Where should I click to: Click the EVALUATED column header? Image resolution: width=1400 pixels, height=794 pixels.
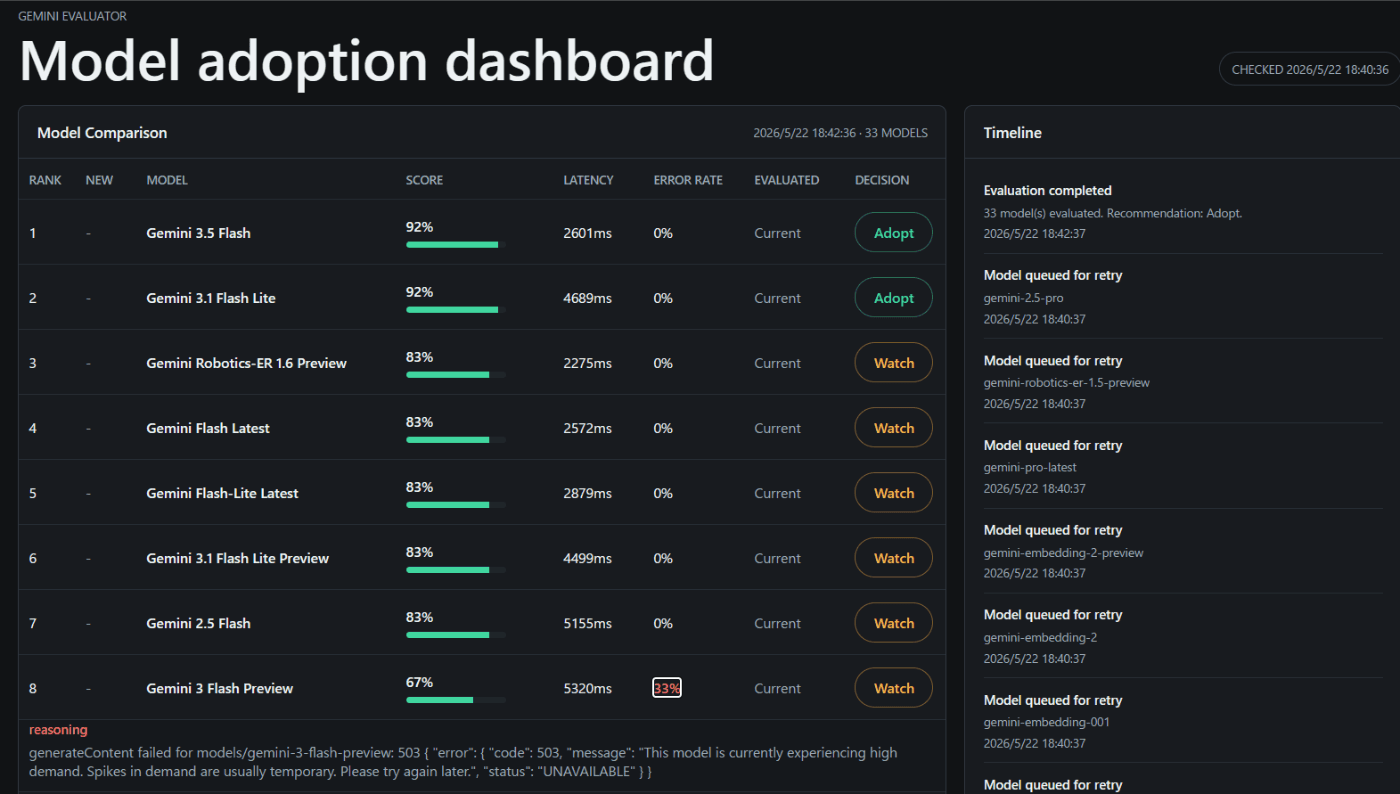pyautogui.click(x=786, y=181)
